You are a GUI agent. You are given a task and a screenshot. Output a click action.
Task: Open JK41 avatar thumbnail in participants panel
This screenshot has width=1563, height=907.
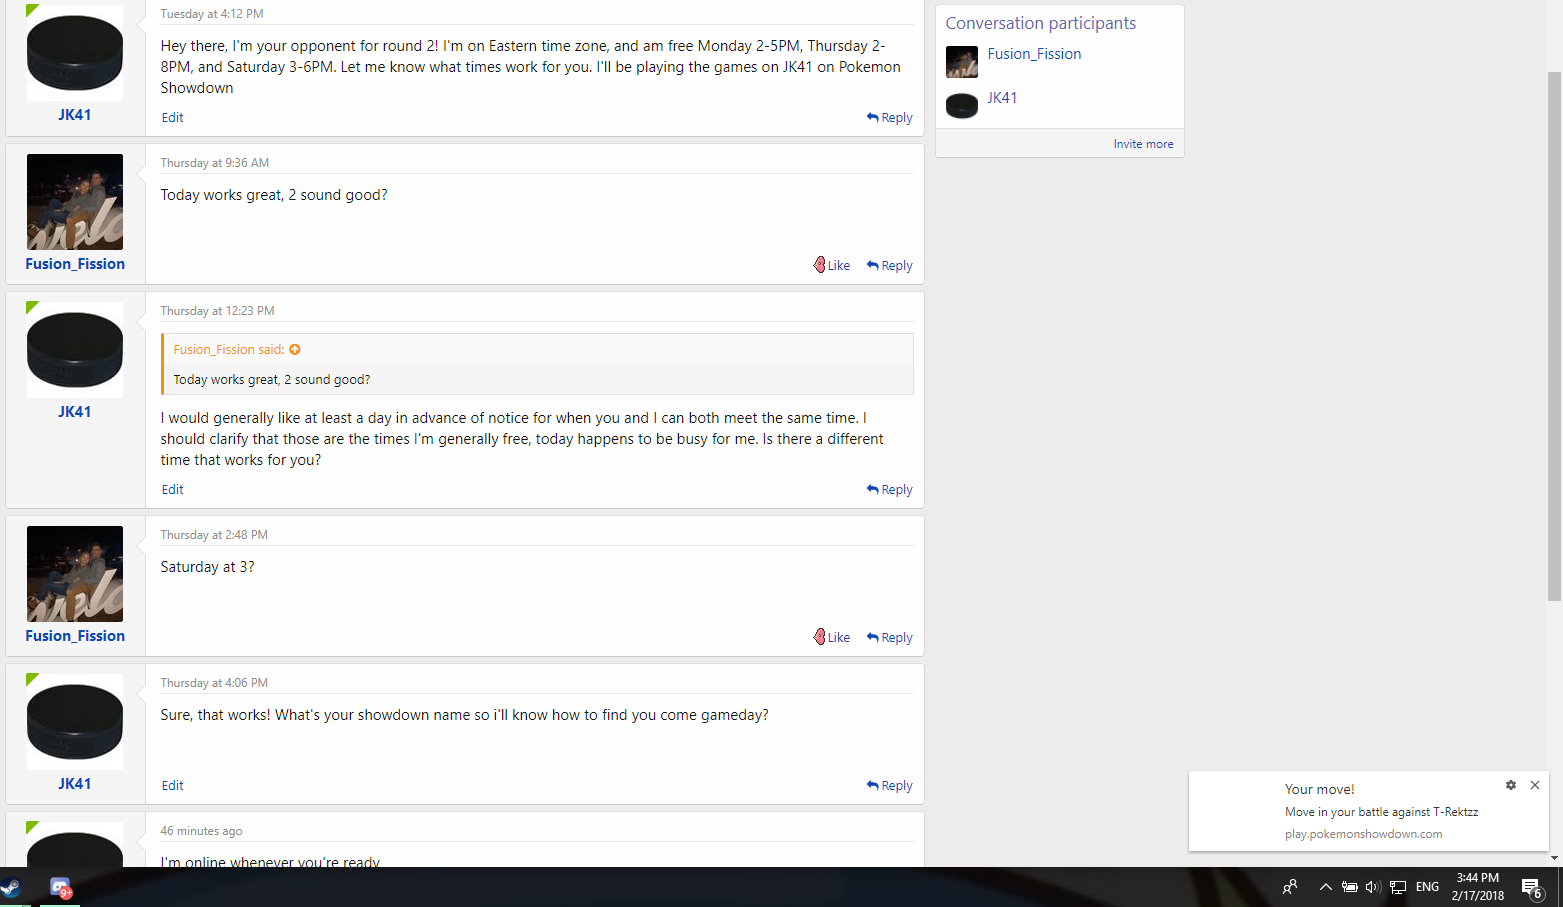click(x=962, y=105)
